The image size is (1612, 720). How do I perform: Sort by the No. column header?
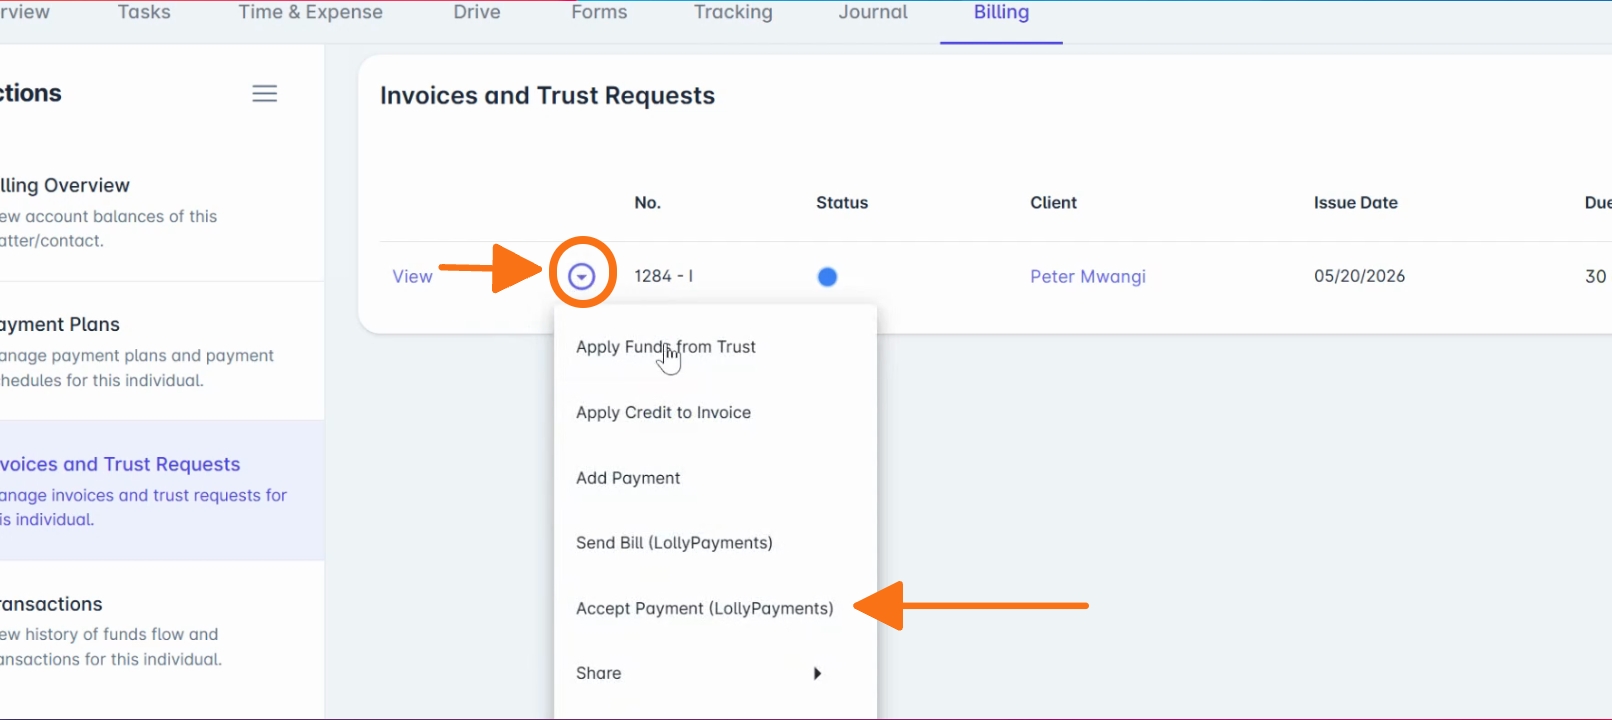coord(647,203)
